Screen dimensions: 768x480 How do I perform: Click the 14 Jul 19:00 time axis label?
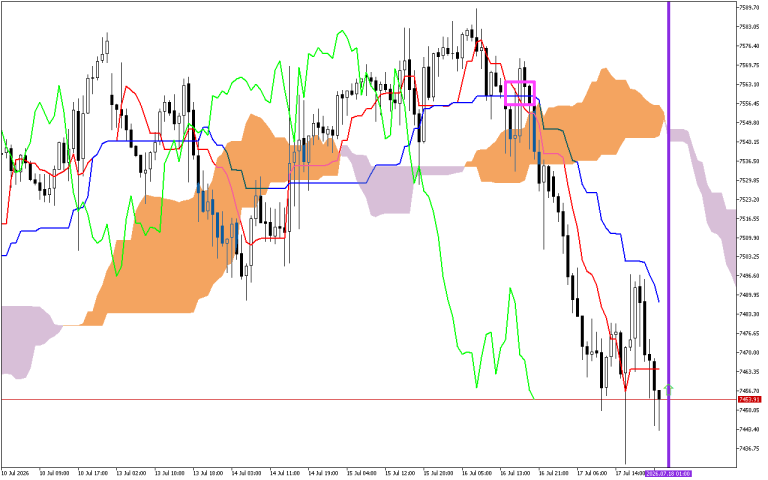tap(323, 474)
